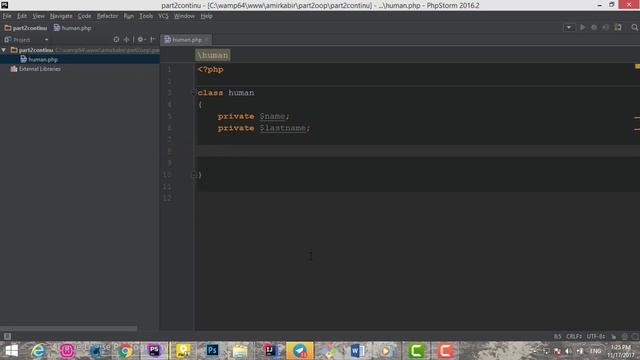
Task: Click the closing brace fold marker
Action: click(x=195, y=175)
